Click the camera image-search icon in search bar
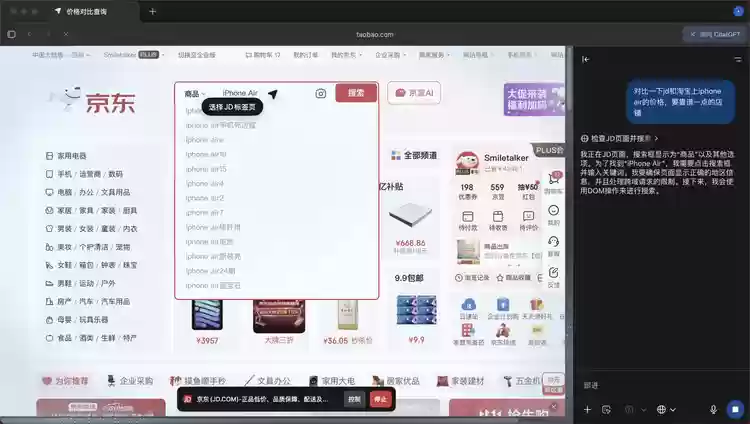The height and width of the screenshot is (424, 750). coord(321,93)
